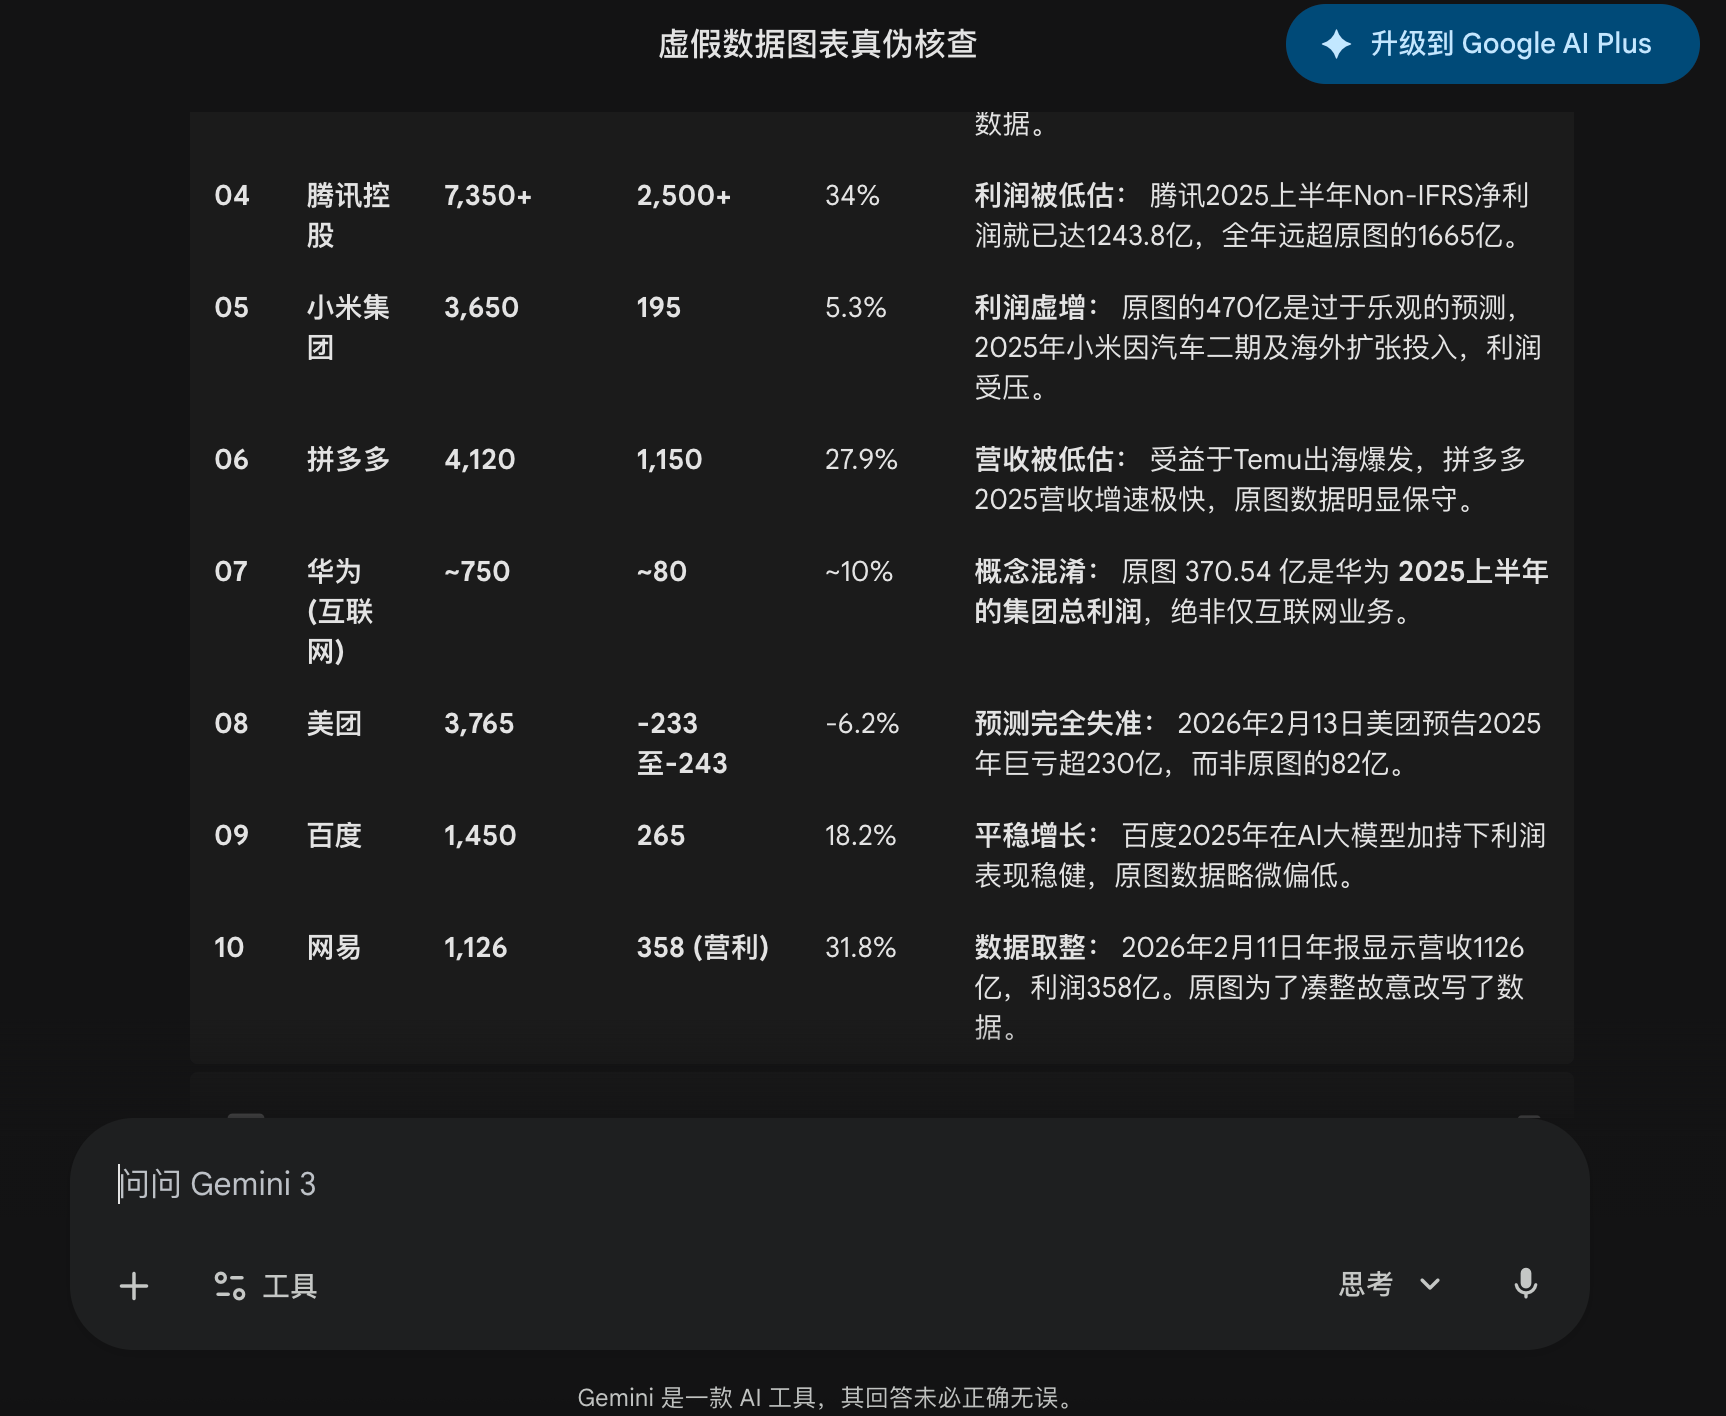
Task: Click the 拼多多 company name
Action: click(x=348, y=459)
